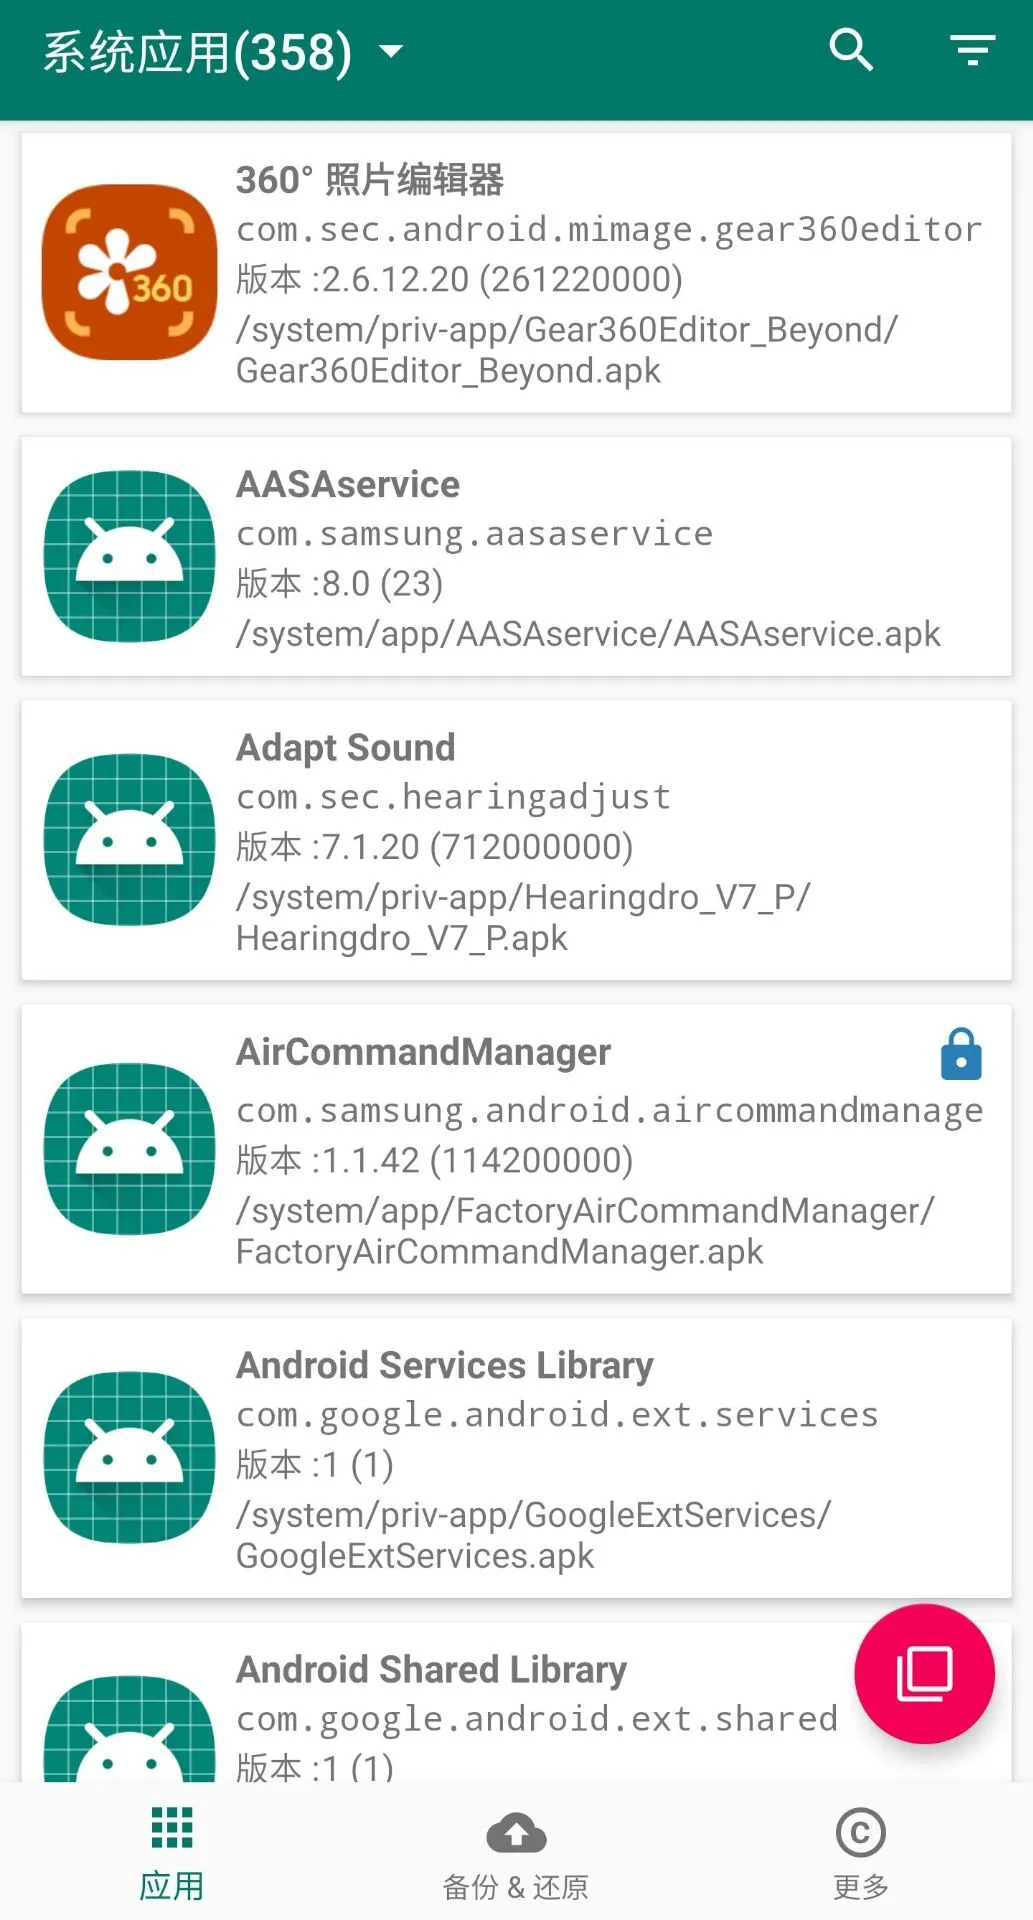1033x1920 pixels.
Task: Switch to the 应用 tab
Action: (172, 1855)
